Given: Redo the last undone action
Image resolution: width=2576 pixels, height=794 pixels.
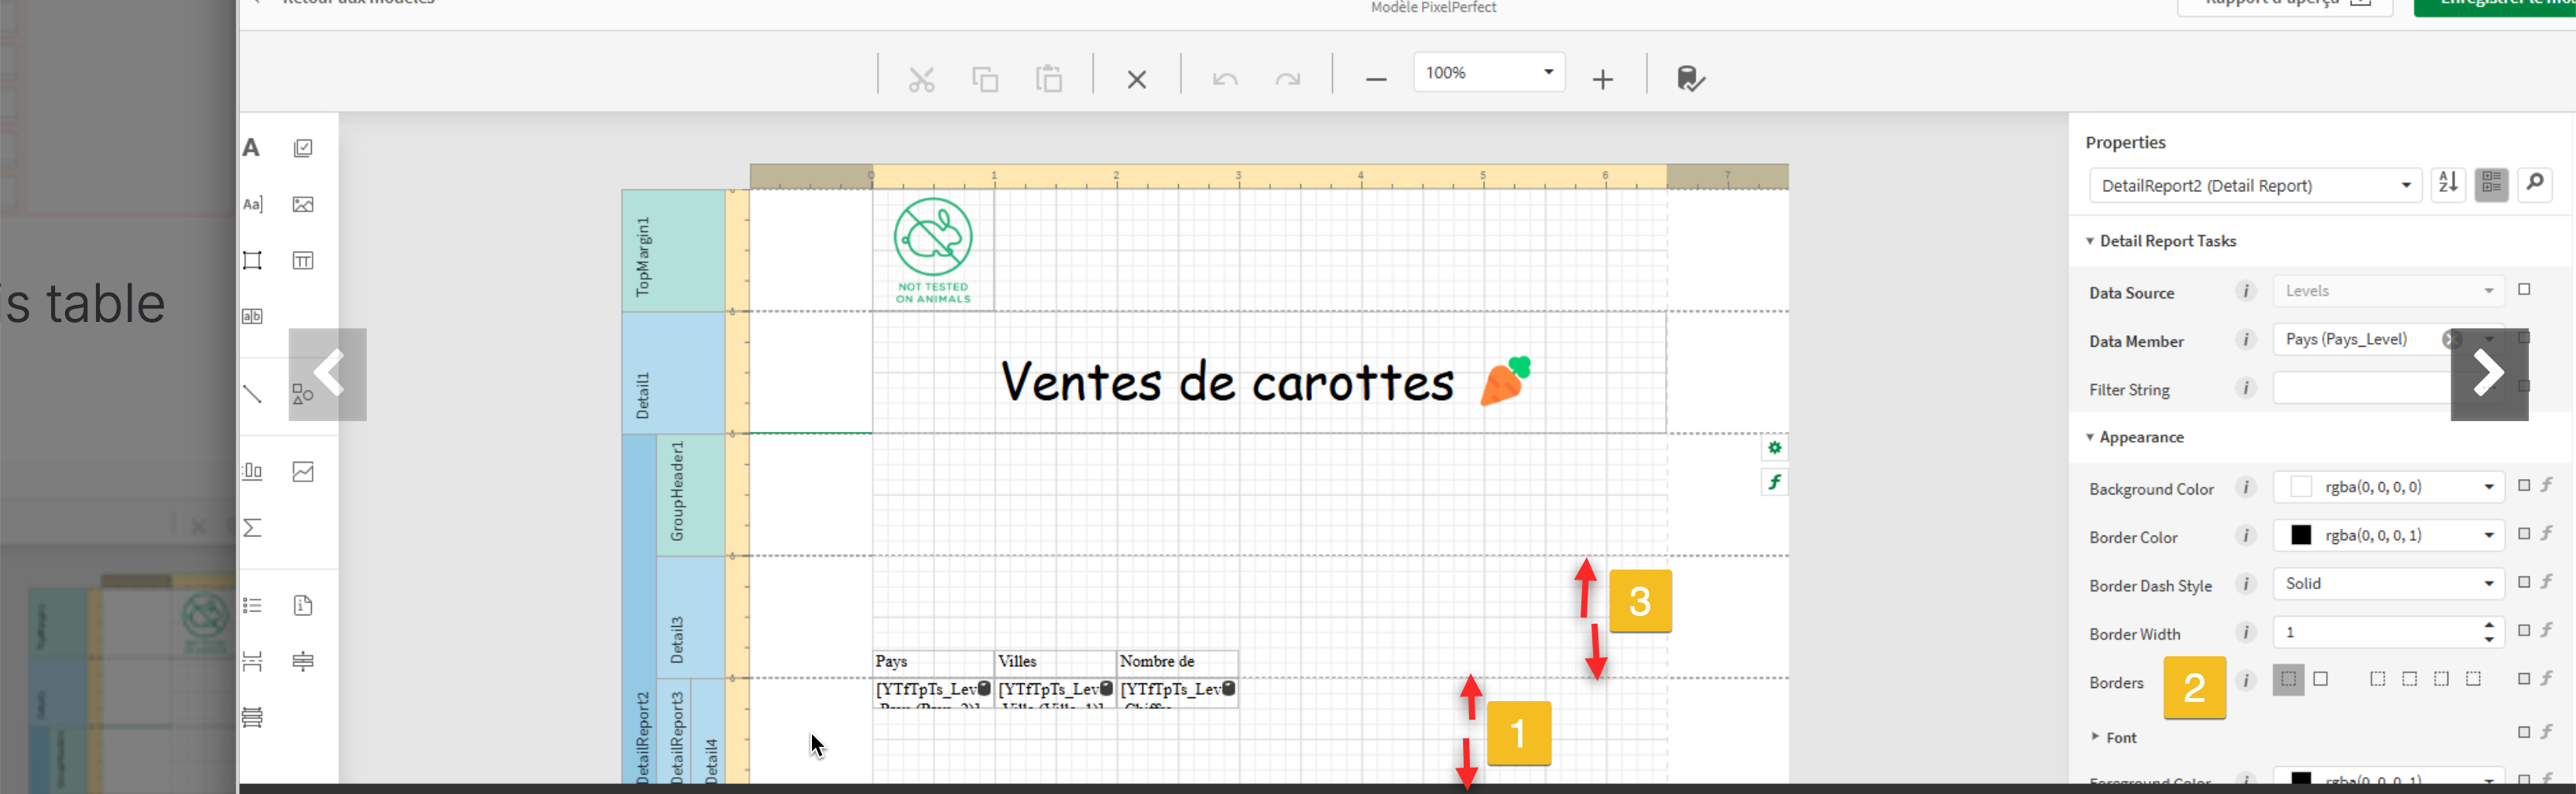Looking at the screenshot, I should point(1288,79).
